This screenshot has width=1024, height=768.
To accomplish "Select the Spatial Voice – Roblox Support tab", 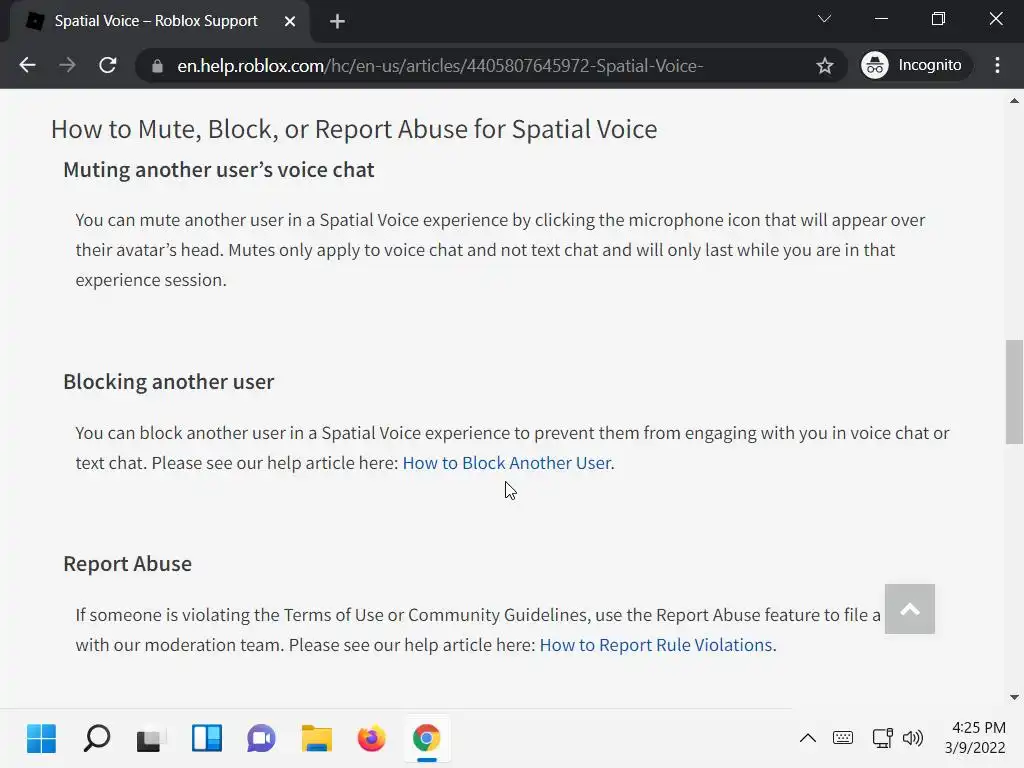I will coord(155,21).
